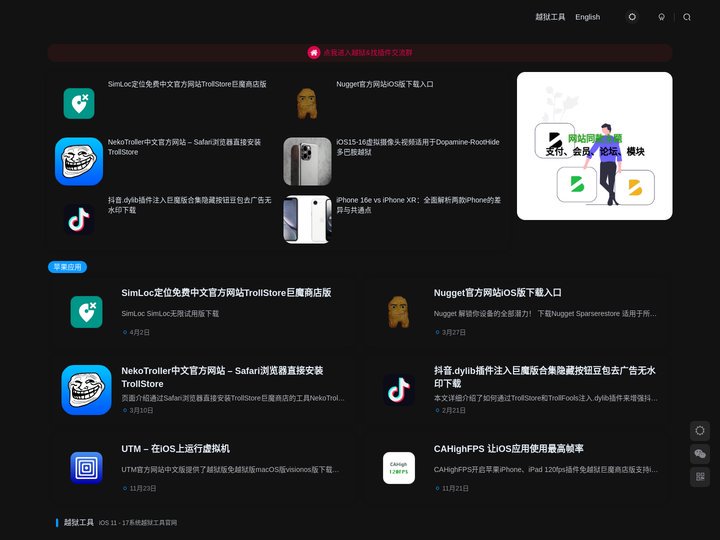The height and width of the screenshot is (540, 720).
Task: Open iOS15-16虚拟摄像头视频 article link
Action: click(418, 147)
